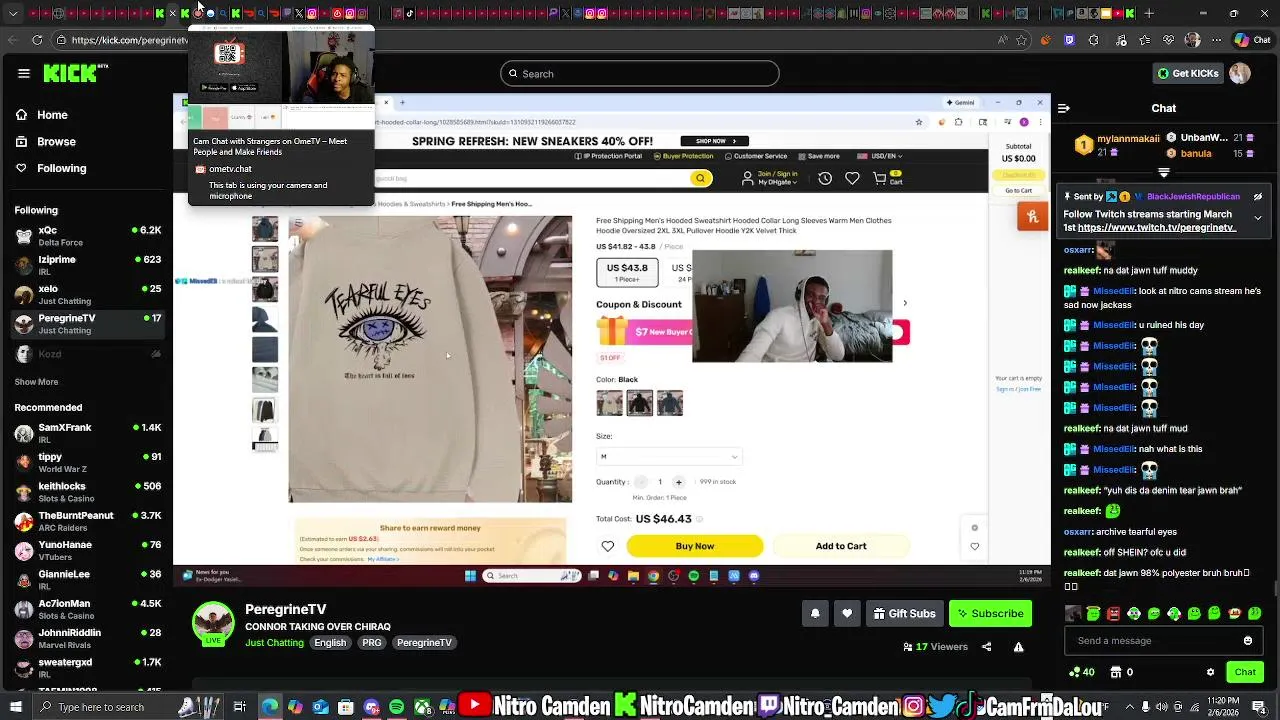Open AcTionMan recommended channel
This screenshot has width=1280, height=720.
click(x=87, y=609)
